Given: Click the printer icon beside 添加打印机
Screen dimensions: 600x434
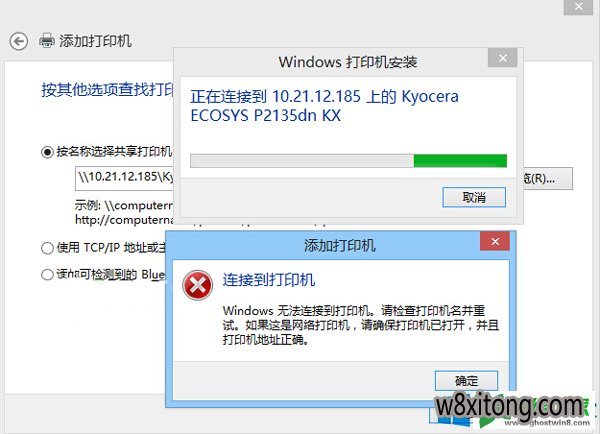Looking at the screenshot, I should pos(47,41).
